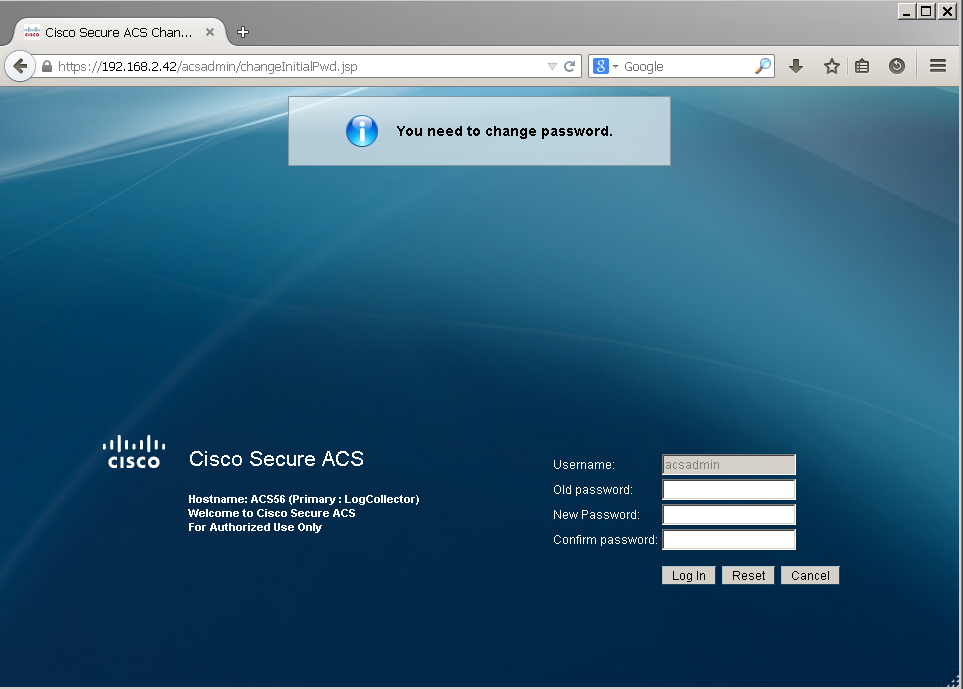Click the Cancel button

point(810,575)
